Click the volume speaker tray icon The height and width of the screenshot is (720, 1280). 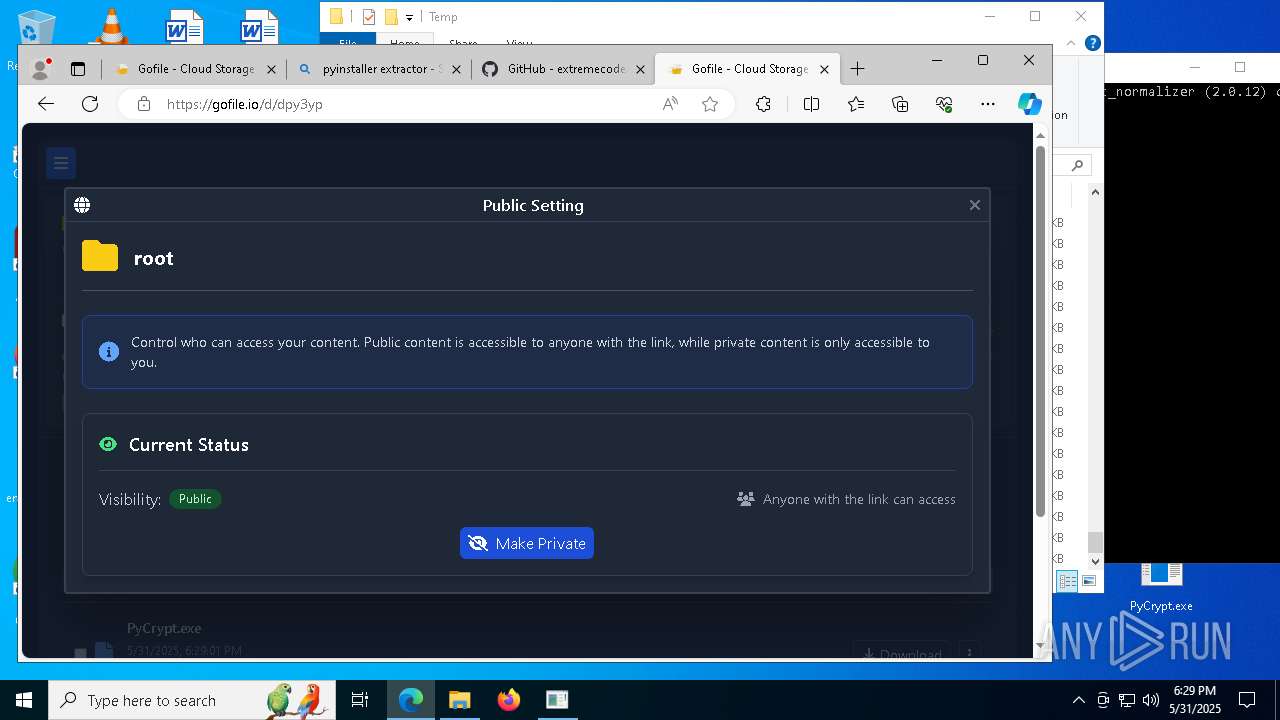tap(1151, 700)
